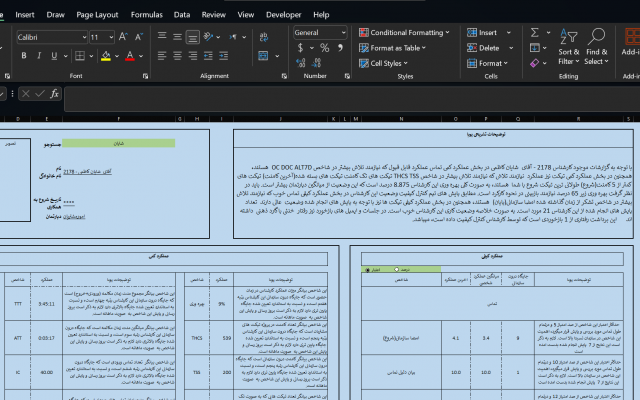Viewport: 640px width, 400px height.
Task: Open the Review tab
Action: click(x=213, y=15)
